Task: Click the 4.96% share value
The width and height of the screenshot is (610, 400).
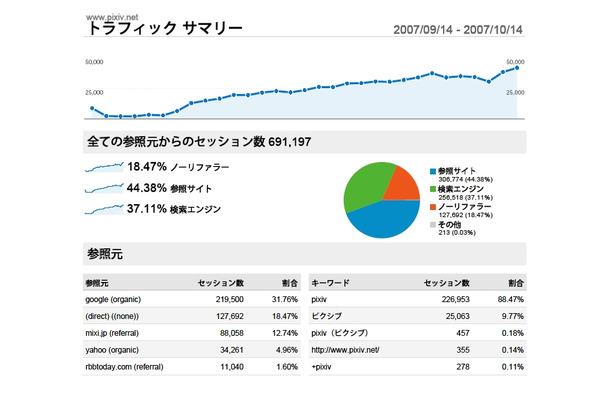Action: 287,350
